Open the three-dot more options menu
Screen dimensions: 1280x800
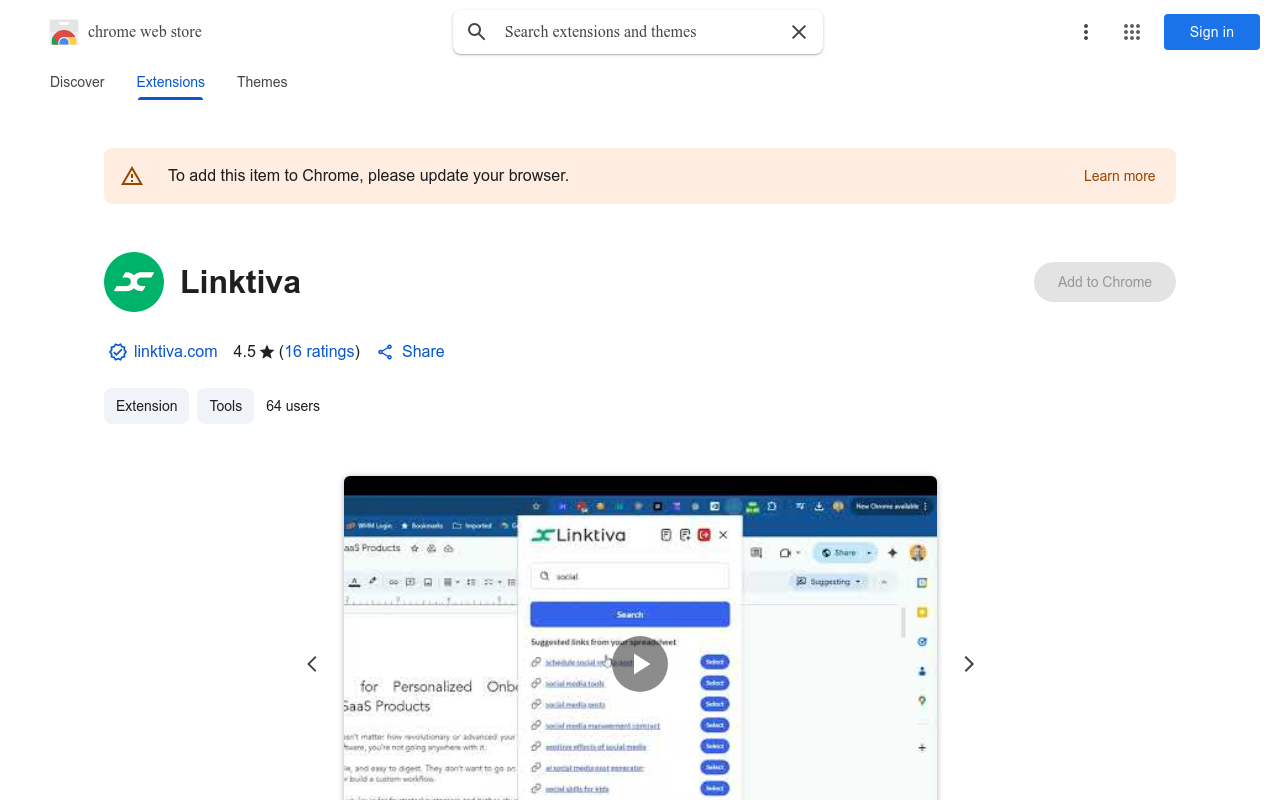[x=1086, y=32]
